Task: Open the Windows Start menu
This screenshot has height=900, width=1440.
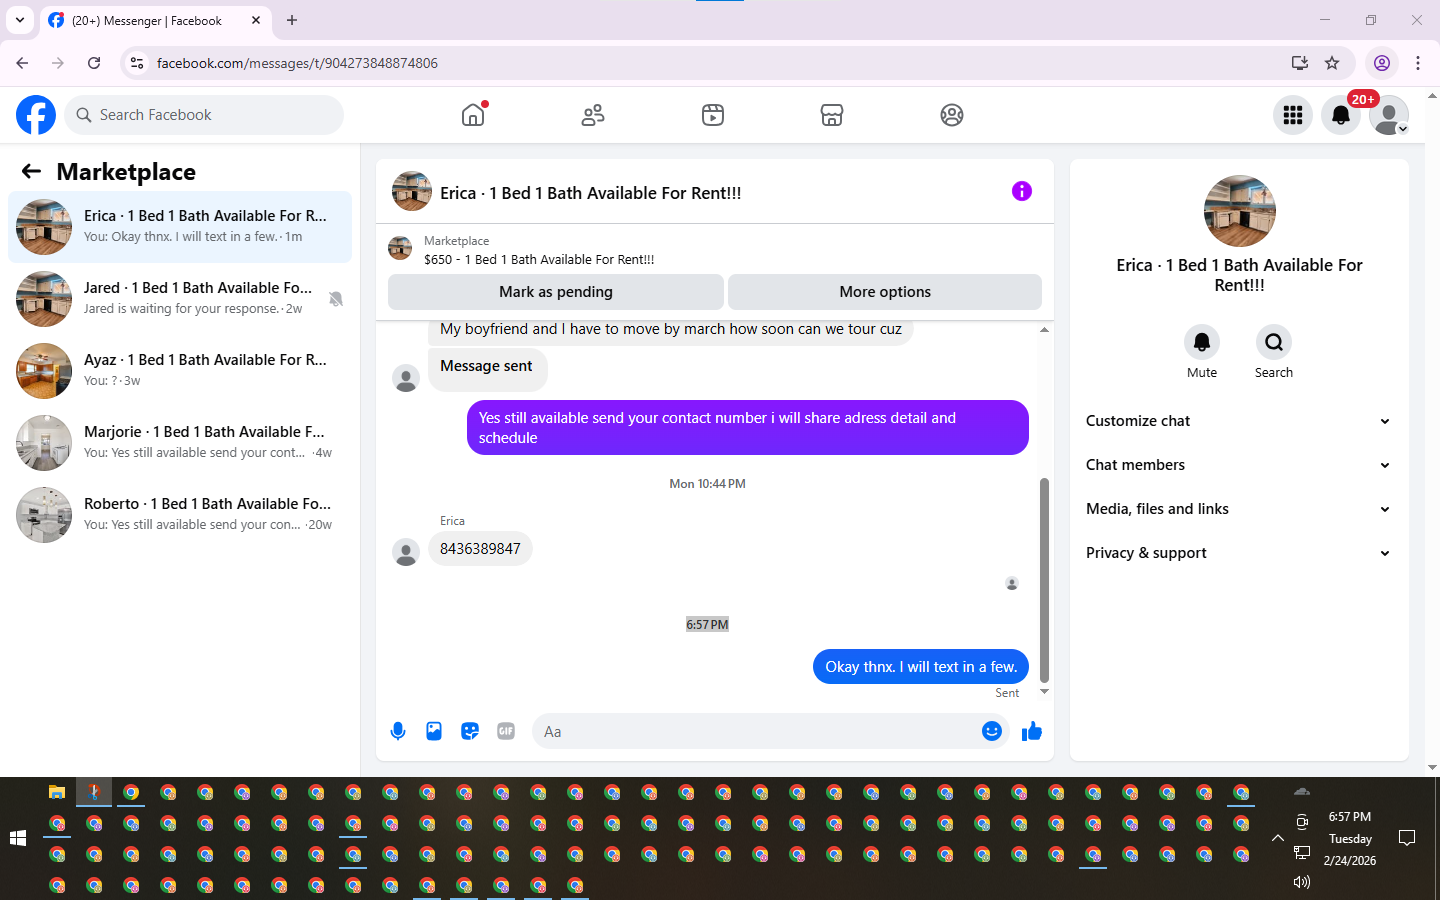Action: pyautogui.click(x=18, y=838)
